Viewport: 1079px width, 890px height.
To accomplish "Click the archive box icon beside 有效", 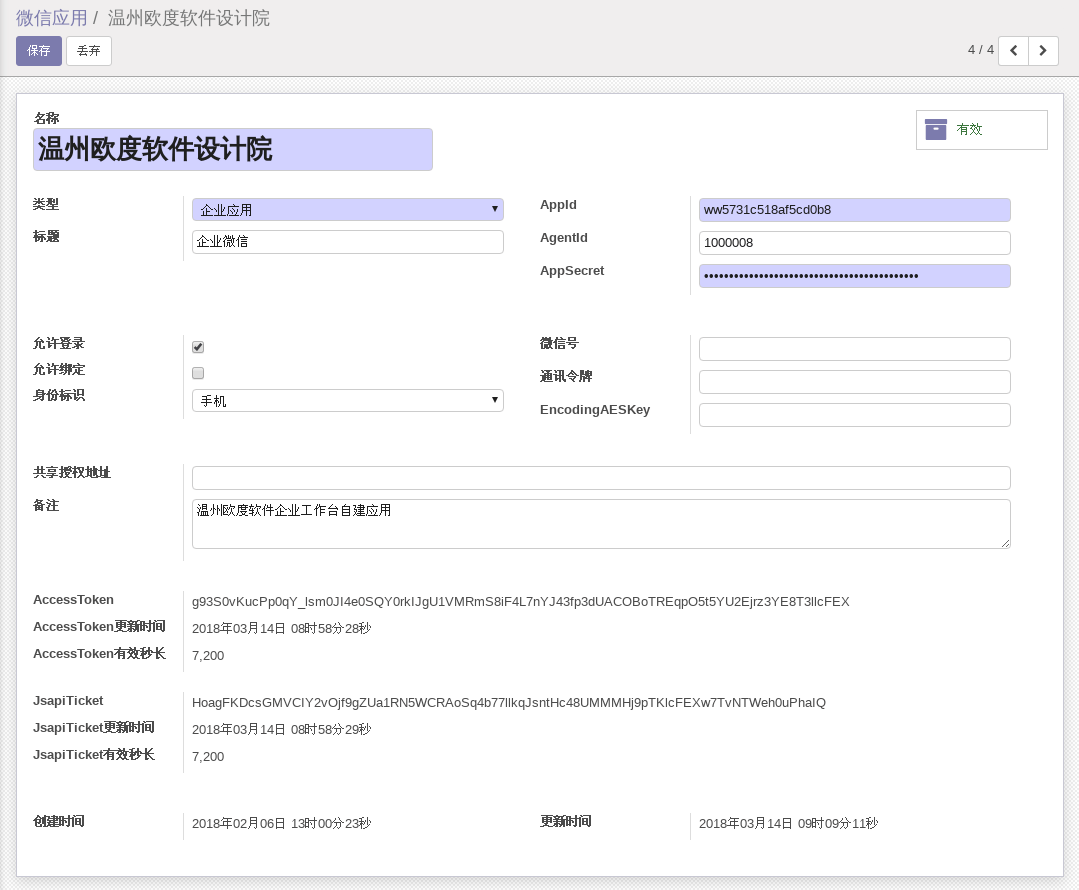I will [935, 129].
